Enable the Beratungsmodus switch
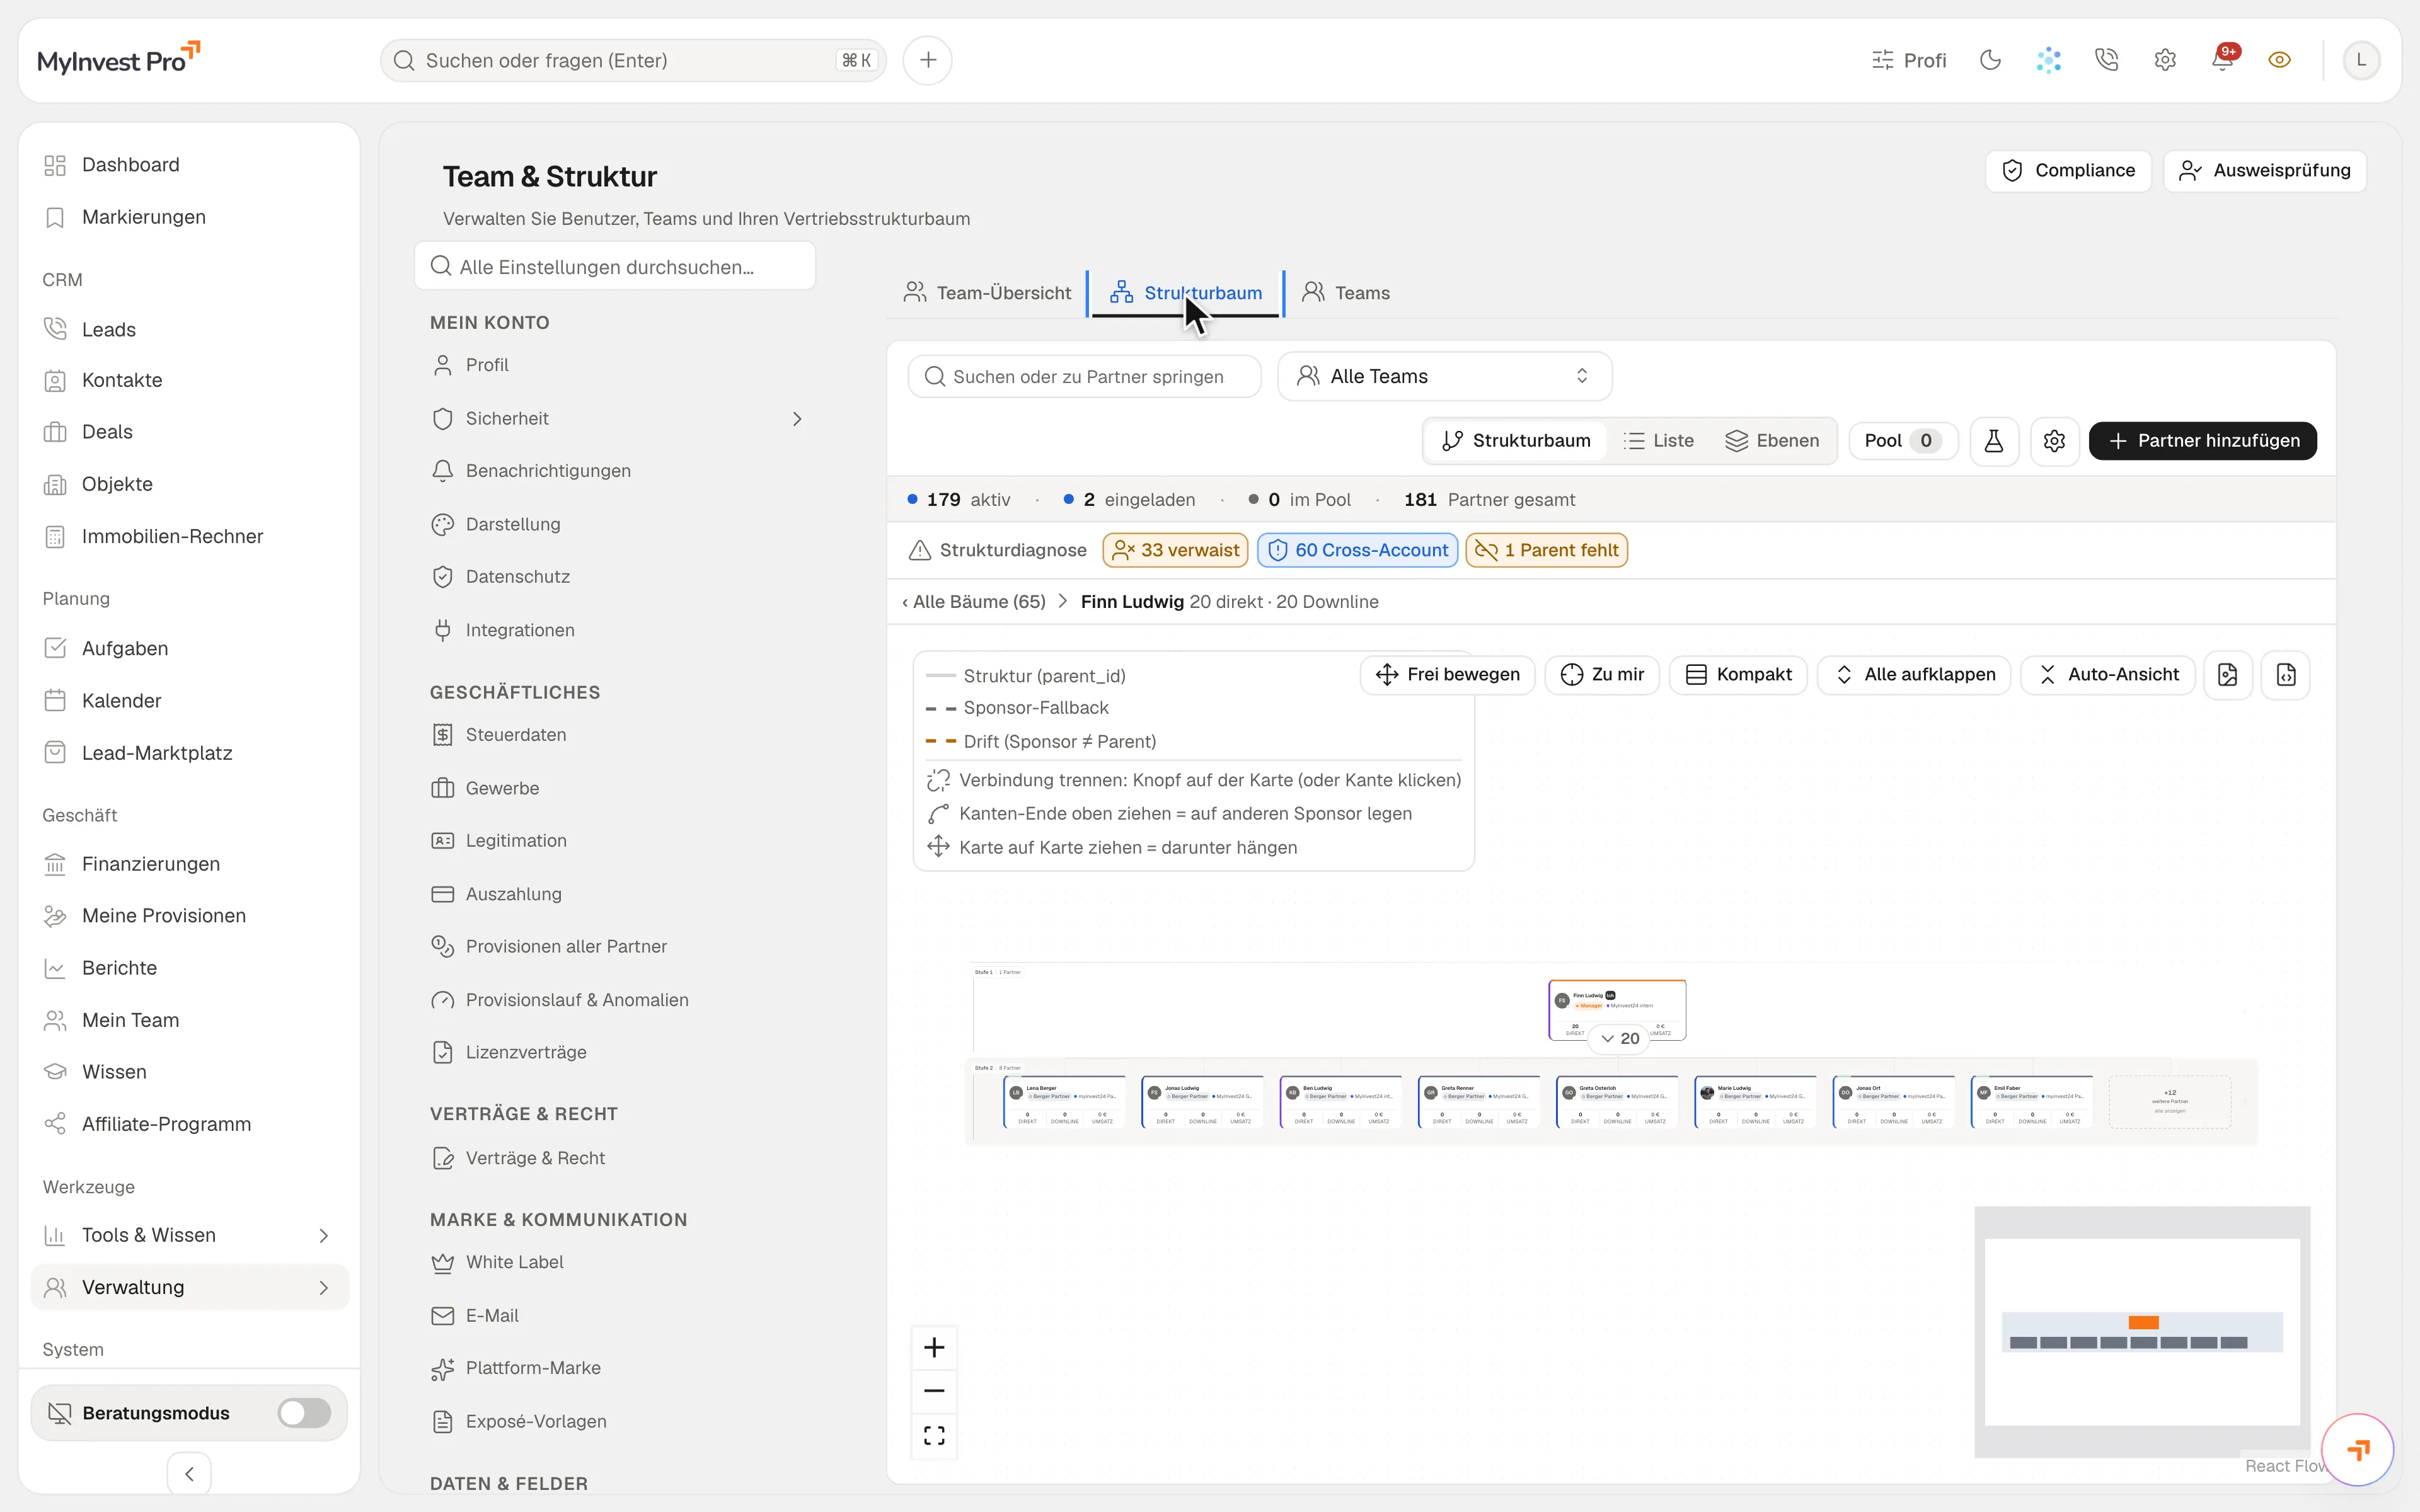Viewport: 2420px width, 1512px height. tap(304, 1413)
